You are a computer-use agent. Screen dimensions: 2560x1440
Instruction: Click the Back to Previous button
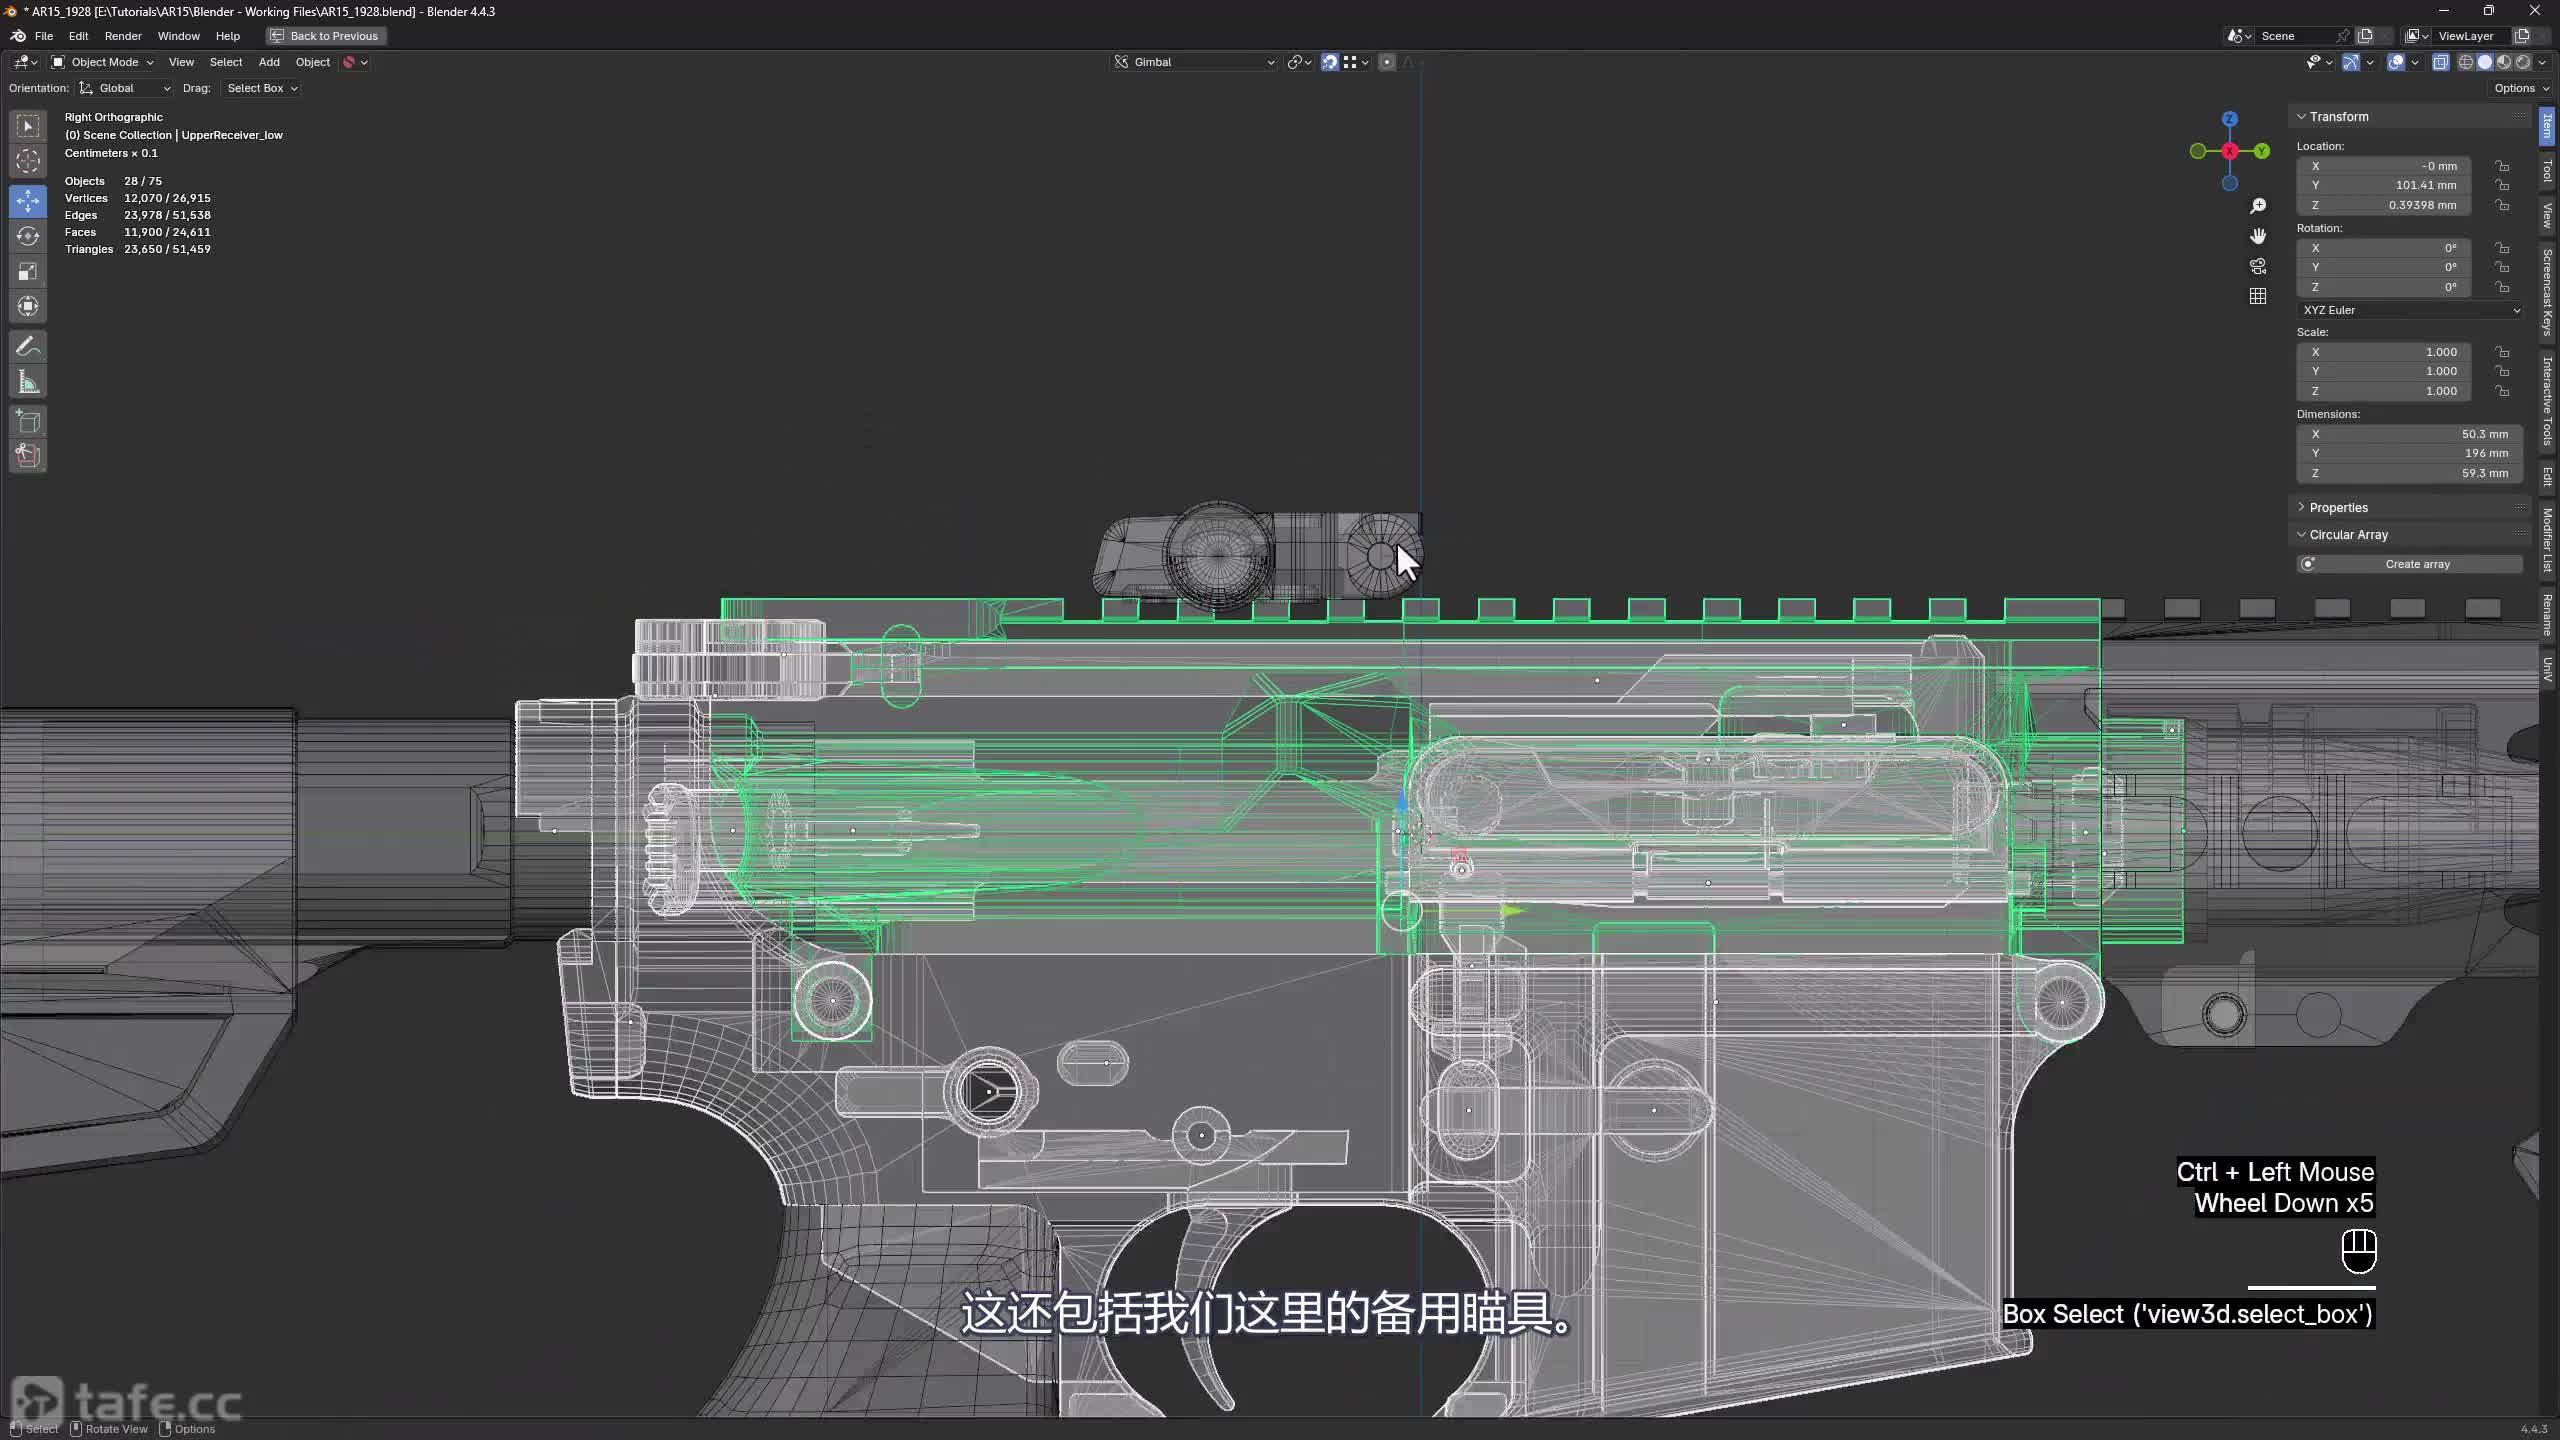(326, 36)
